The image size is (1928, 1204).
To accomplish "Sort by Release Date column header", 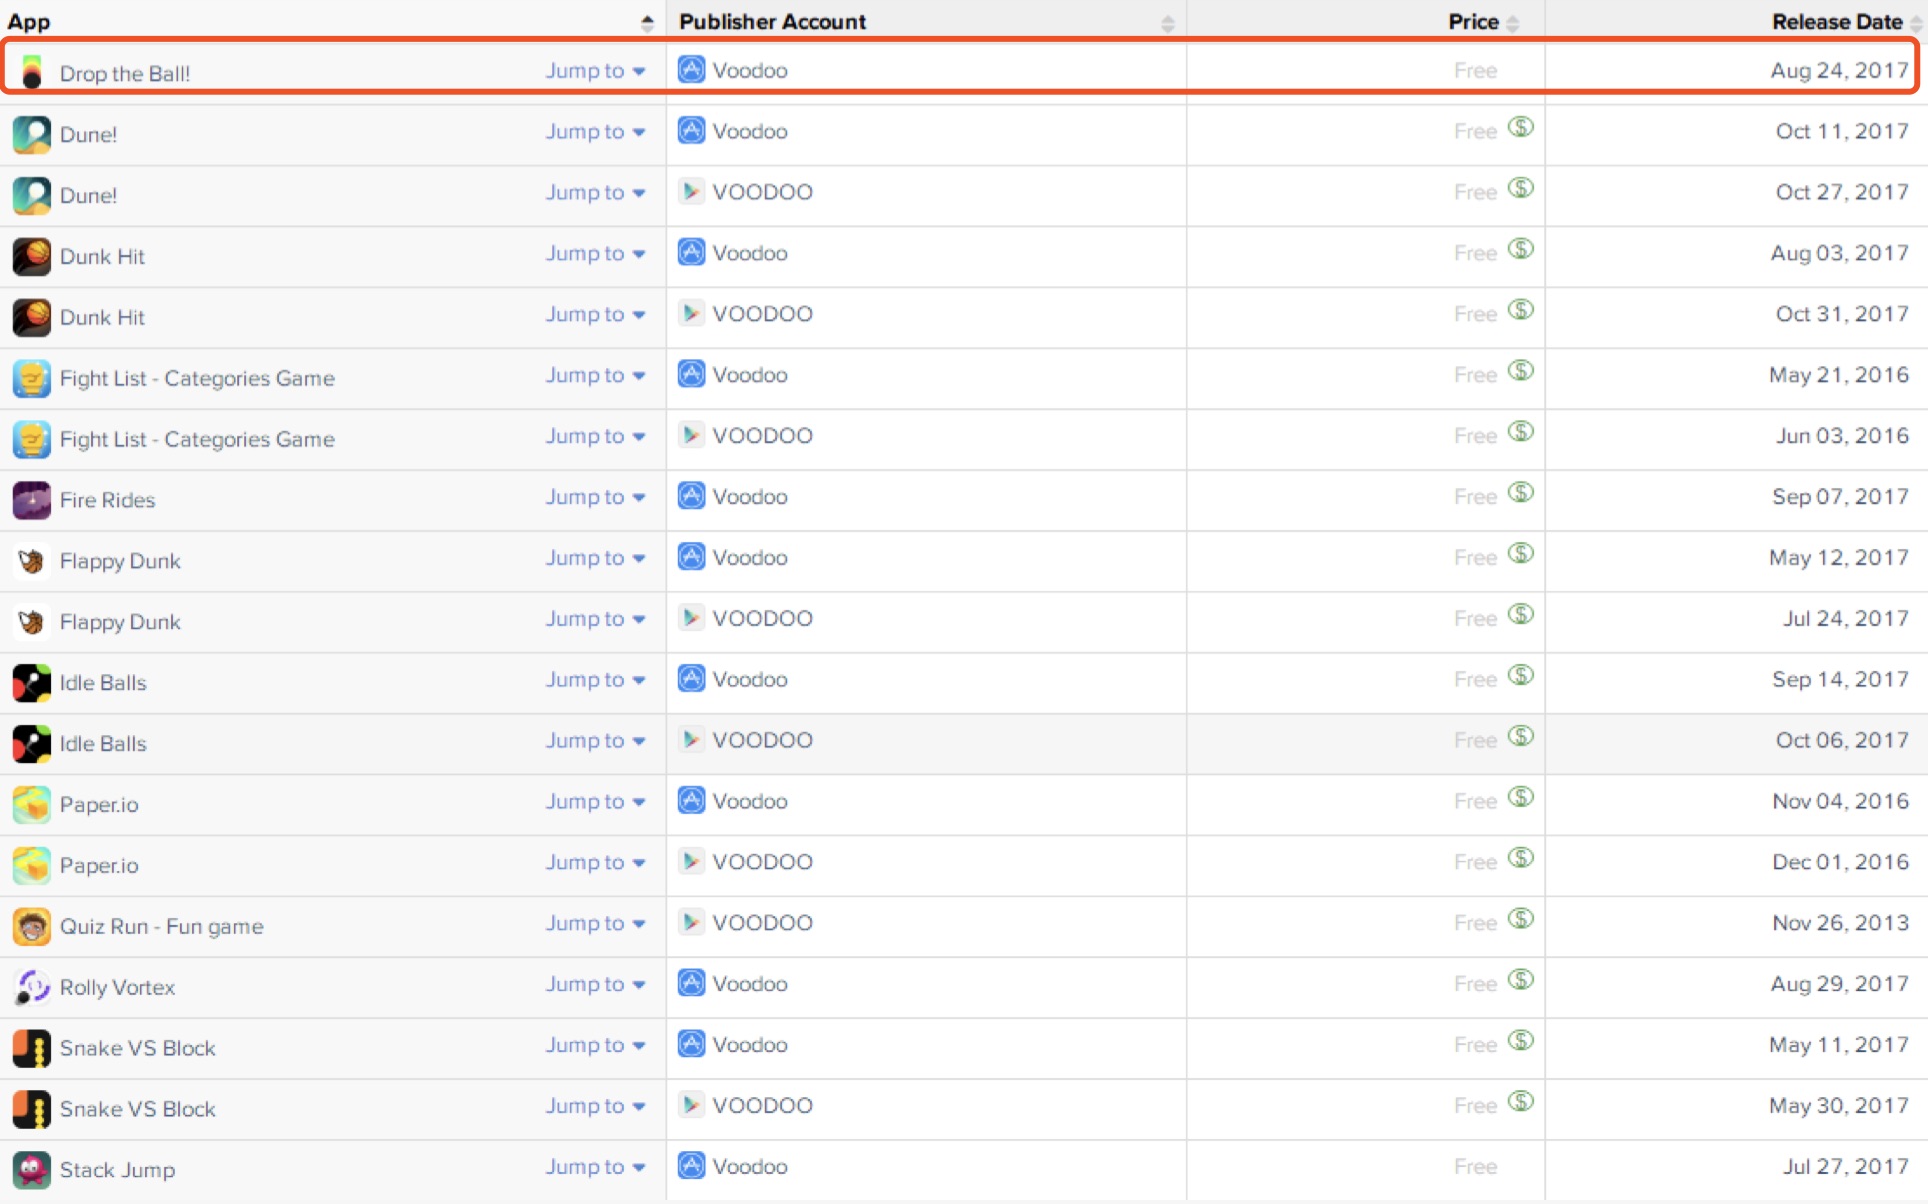I will point(1836,21).
